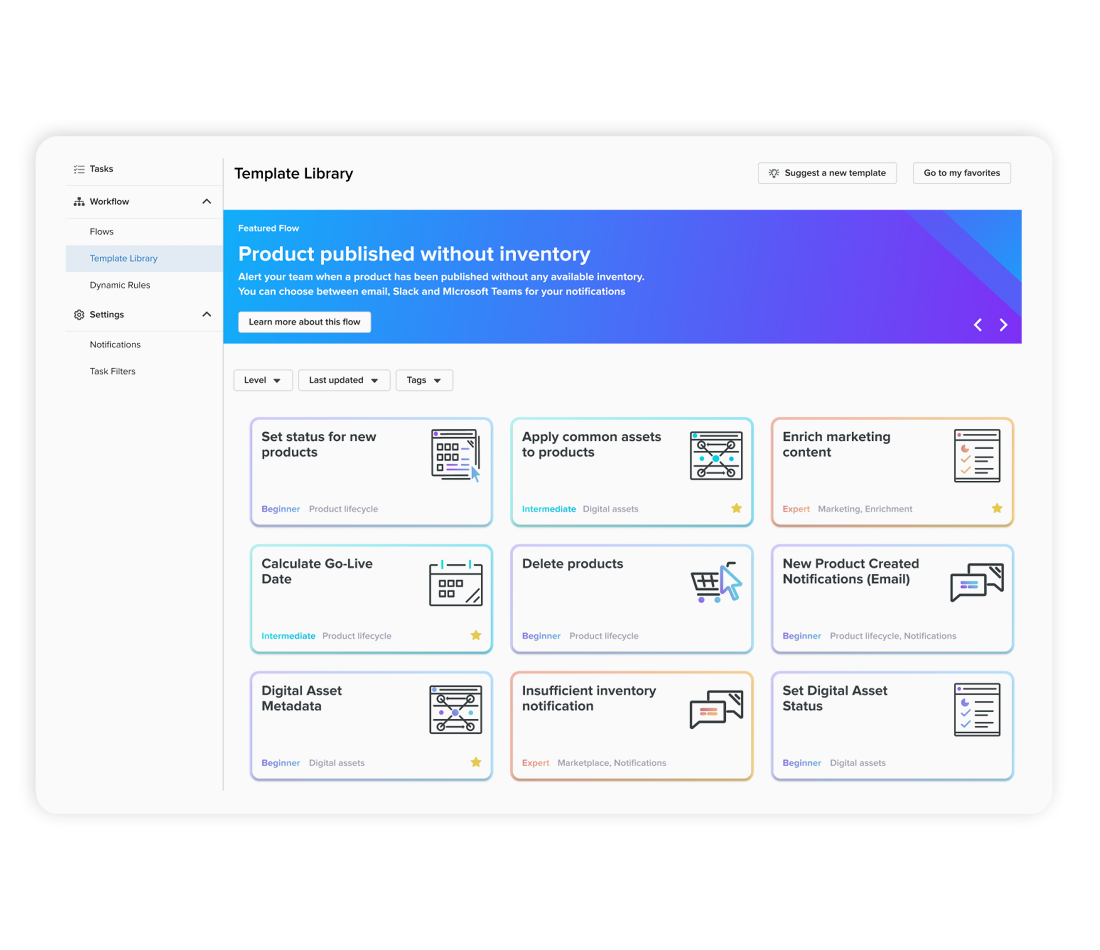Click the document icon on Enrich marketing content
The width and height of the screenshot is (1100, 950).
(x=976, y=456)
